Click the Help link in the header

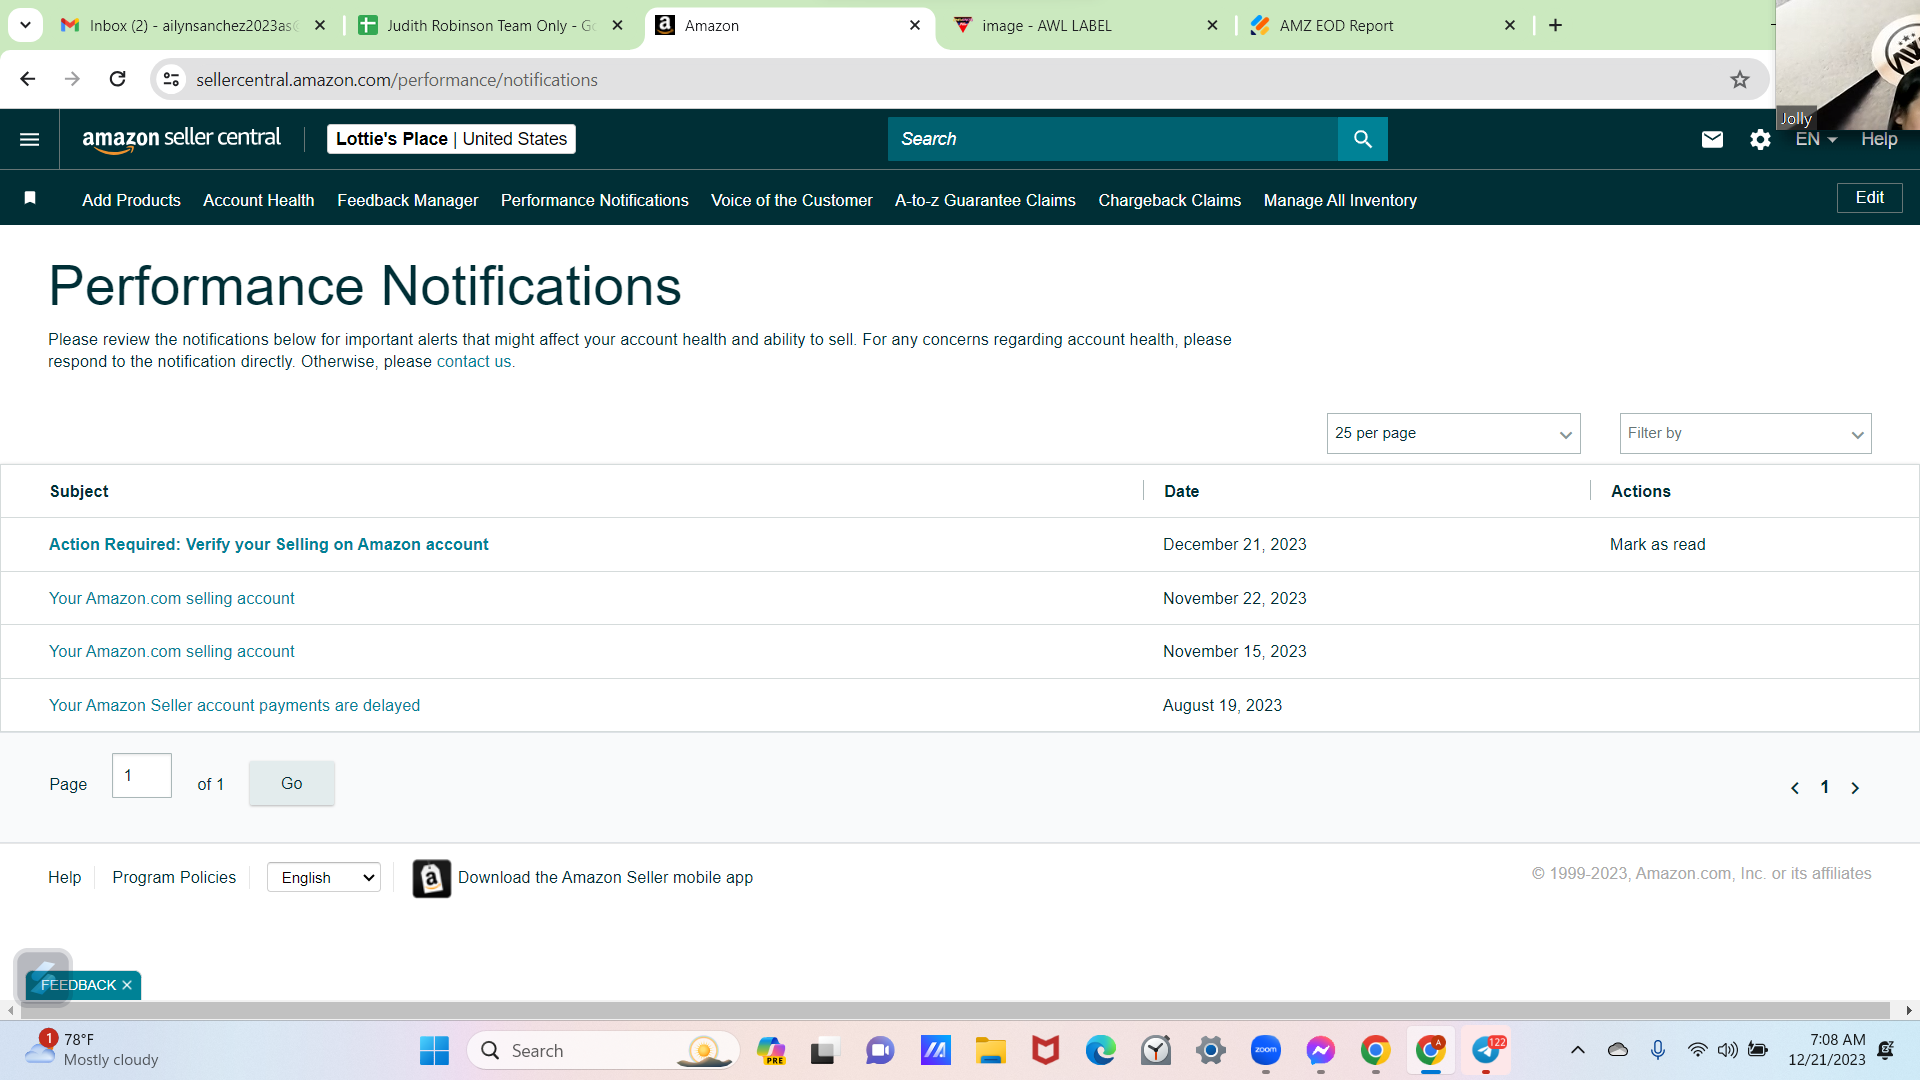1879,139
